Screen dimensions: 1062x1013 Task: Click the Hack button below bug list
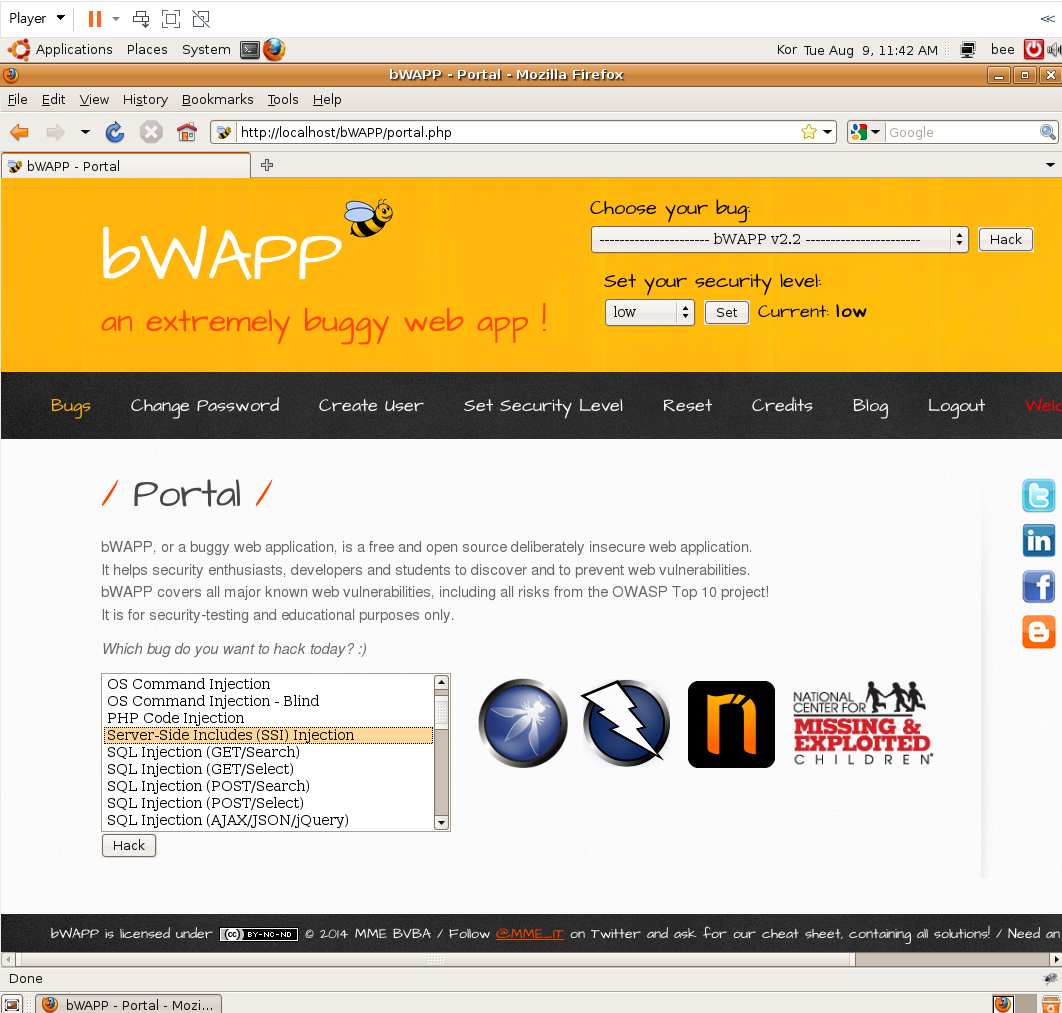[129, 845]
